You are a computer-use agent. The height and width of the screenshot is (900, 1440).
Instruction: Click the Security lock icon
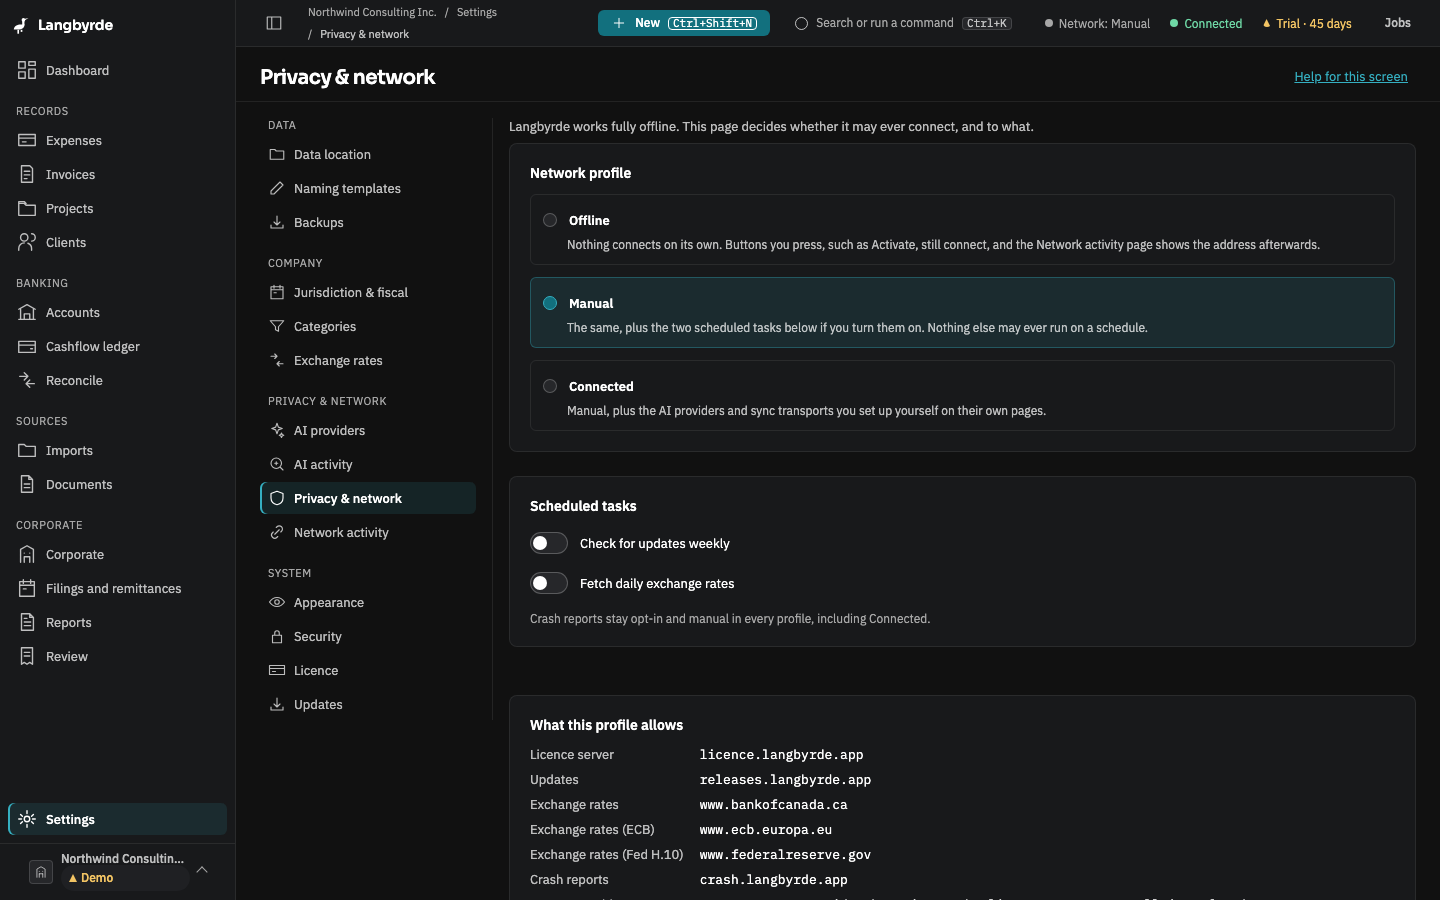[x=277, y=636]
